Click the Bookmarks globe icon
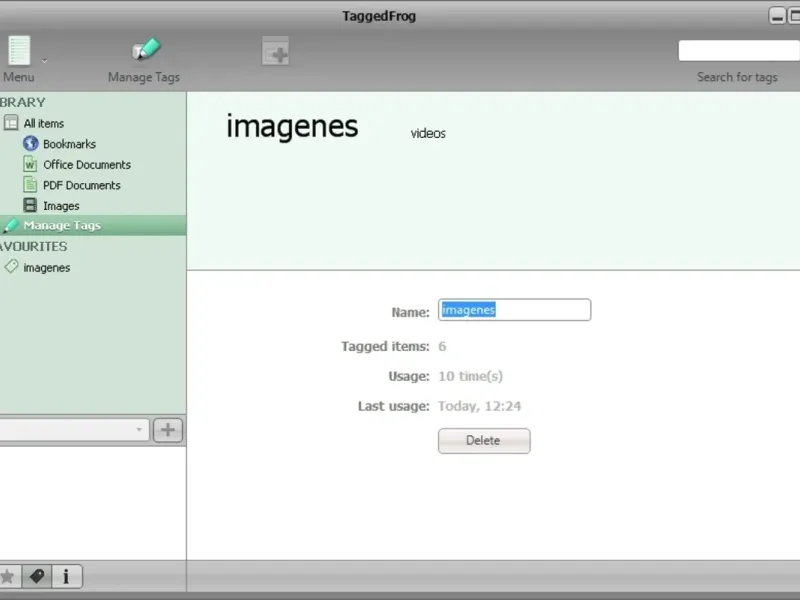 [31, 143]
